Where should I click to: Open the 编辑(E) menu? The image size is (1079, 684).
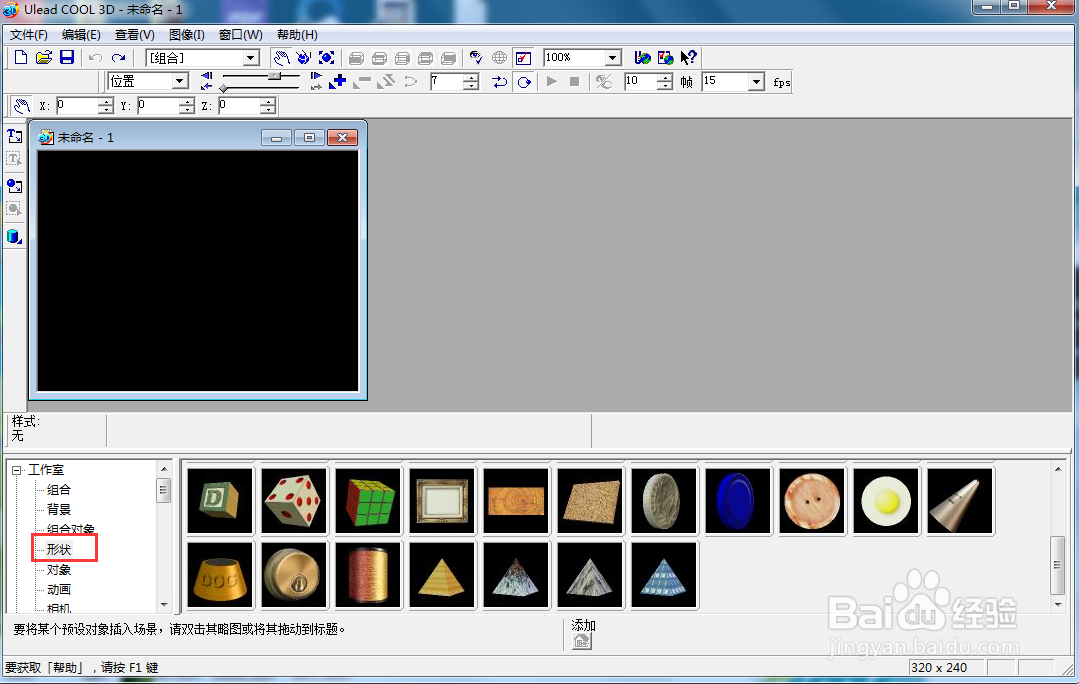[x=81, y=34]
